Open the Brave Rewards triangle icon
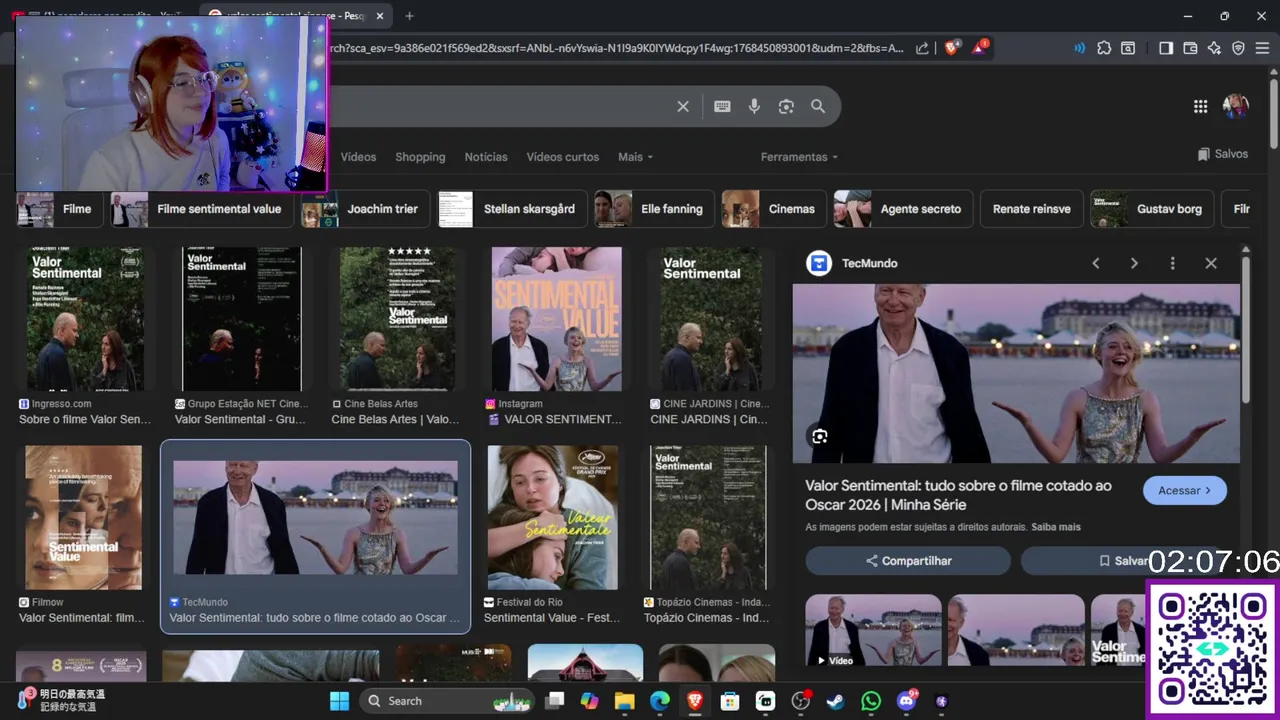1280x720 pixels. point(980,47)
